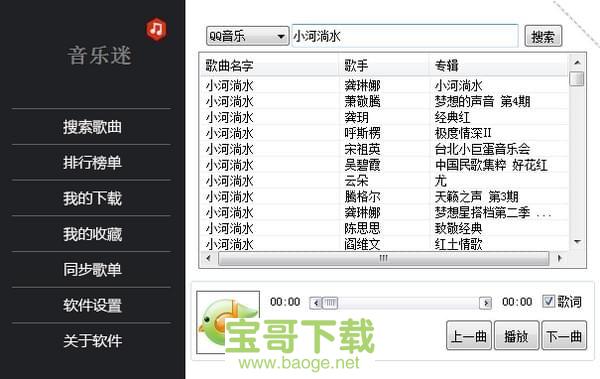Open 软件设置 in the sidebar
The width and height of the screenshot is (600, 379).
92,305
